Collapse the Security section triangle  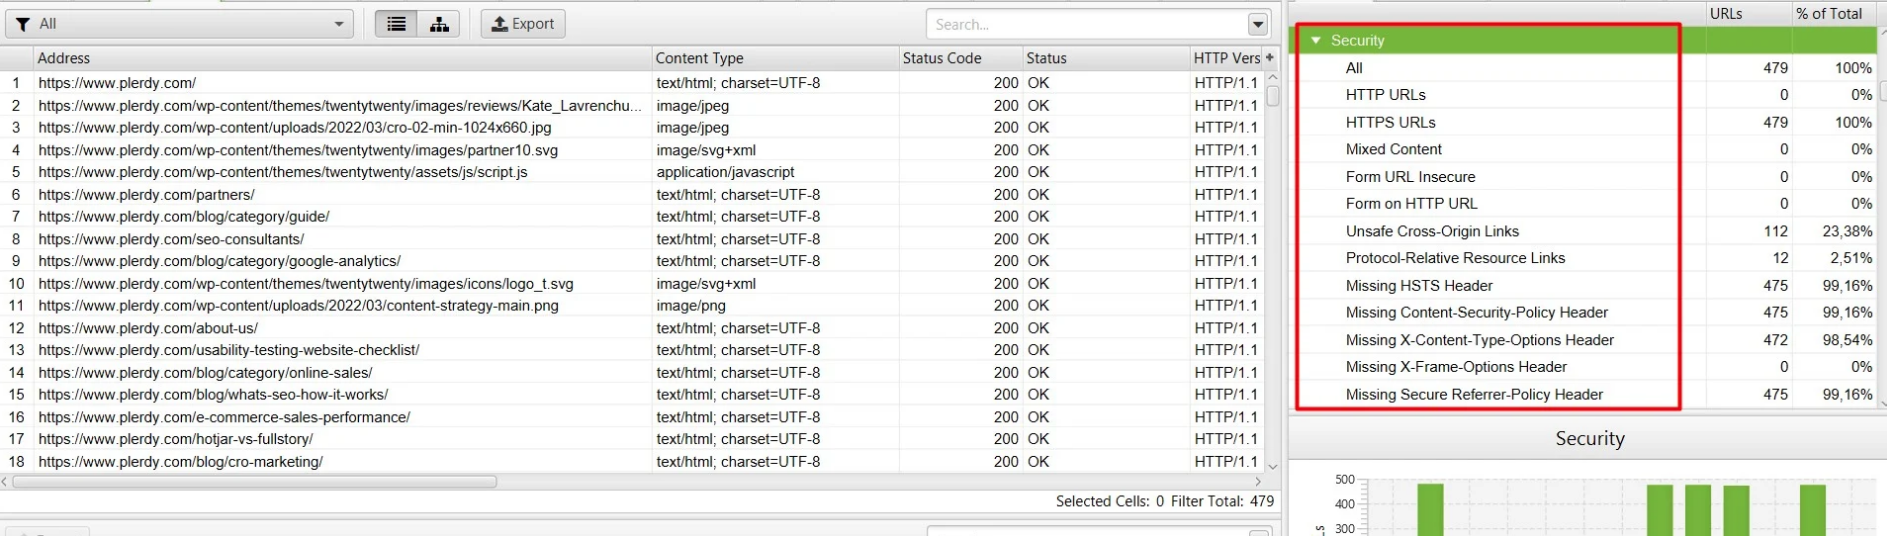pos(1316,41)
